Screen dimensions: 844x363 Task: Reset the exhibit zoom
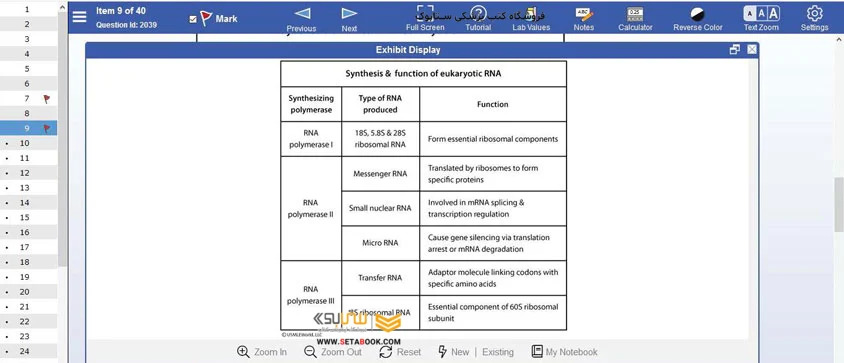click(x=400, y=352)
